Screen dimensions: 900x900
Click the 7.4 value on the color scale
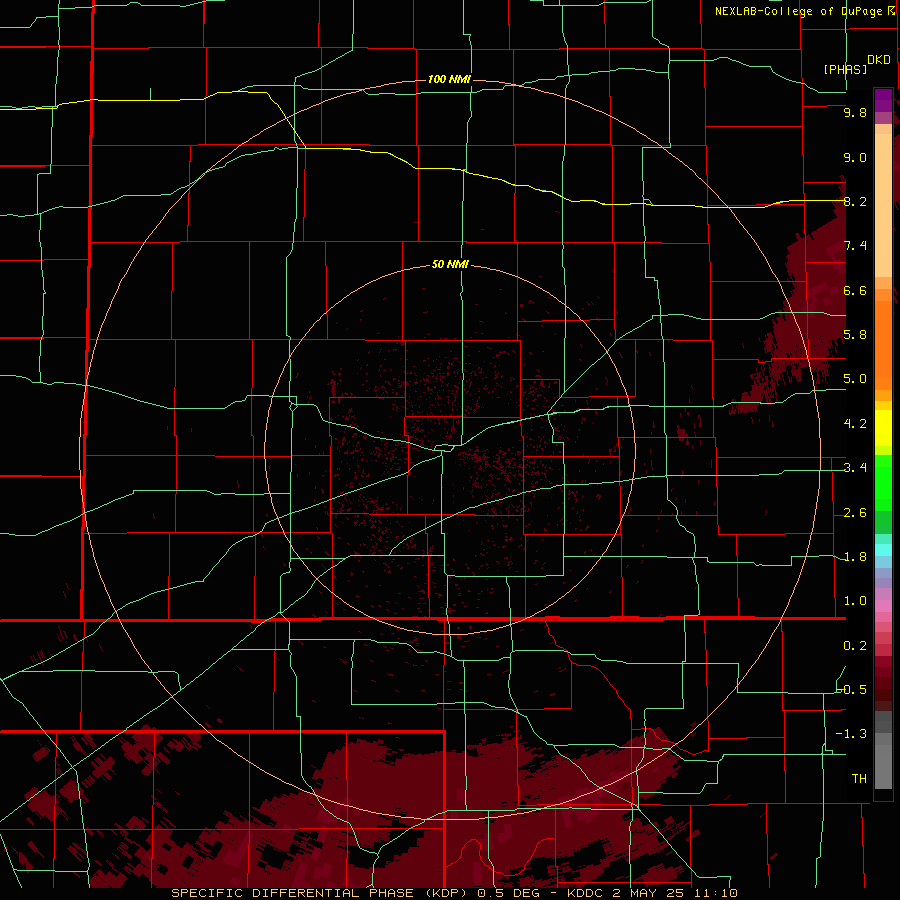pyautogui.click(x=855, y=246)
